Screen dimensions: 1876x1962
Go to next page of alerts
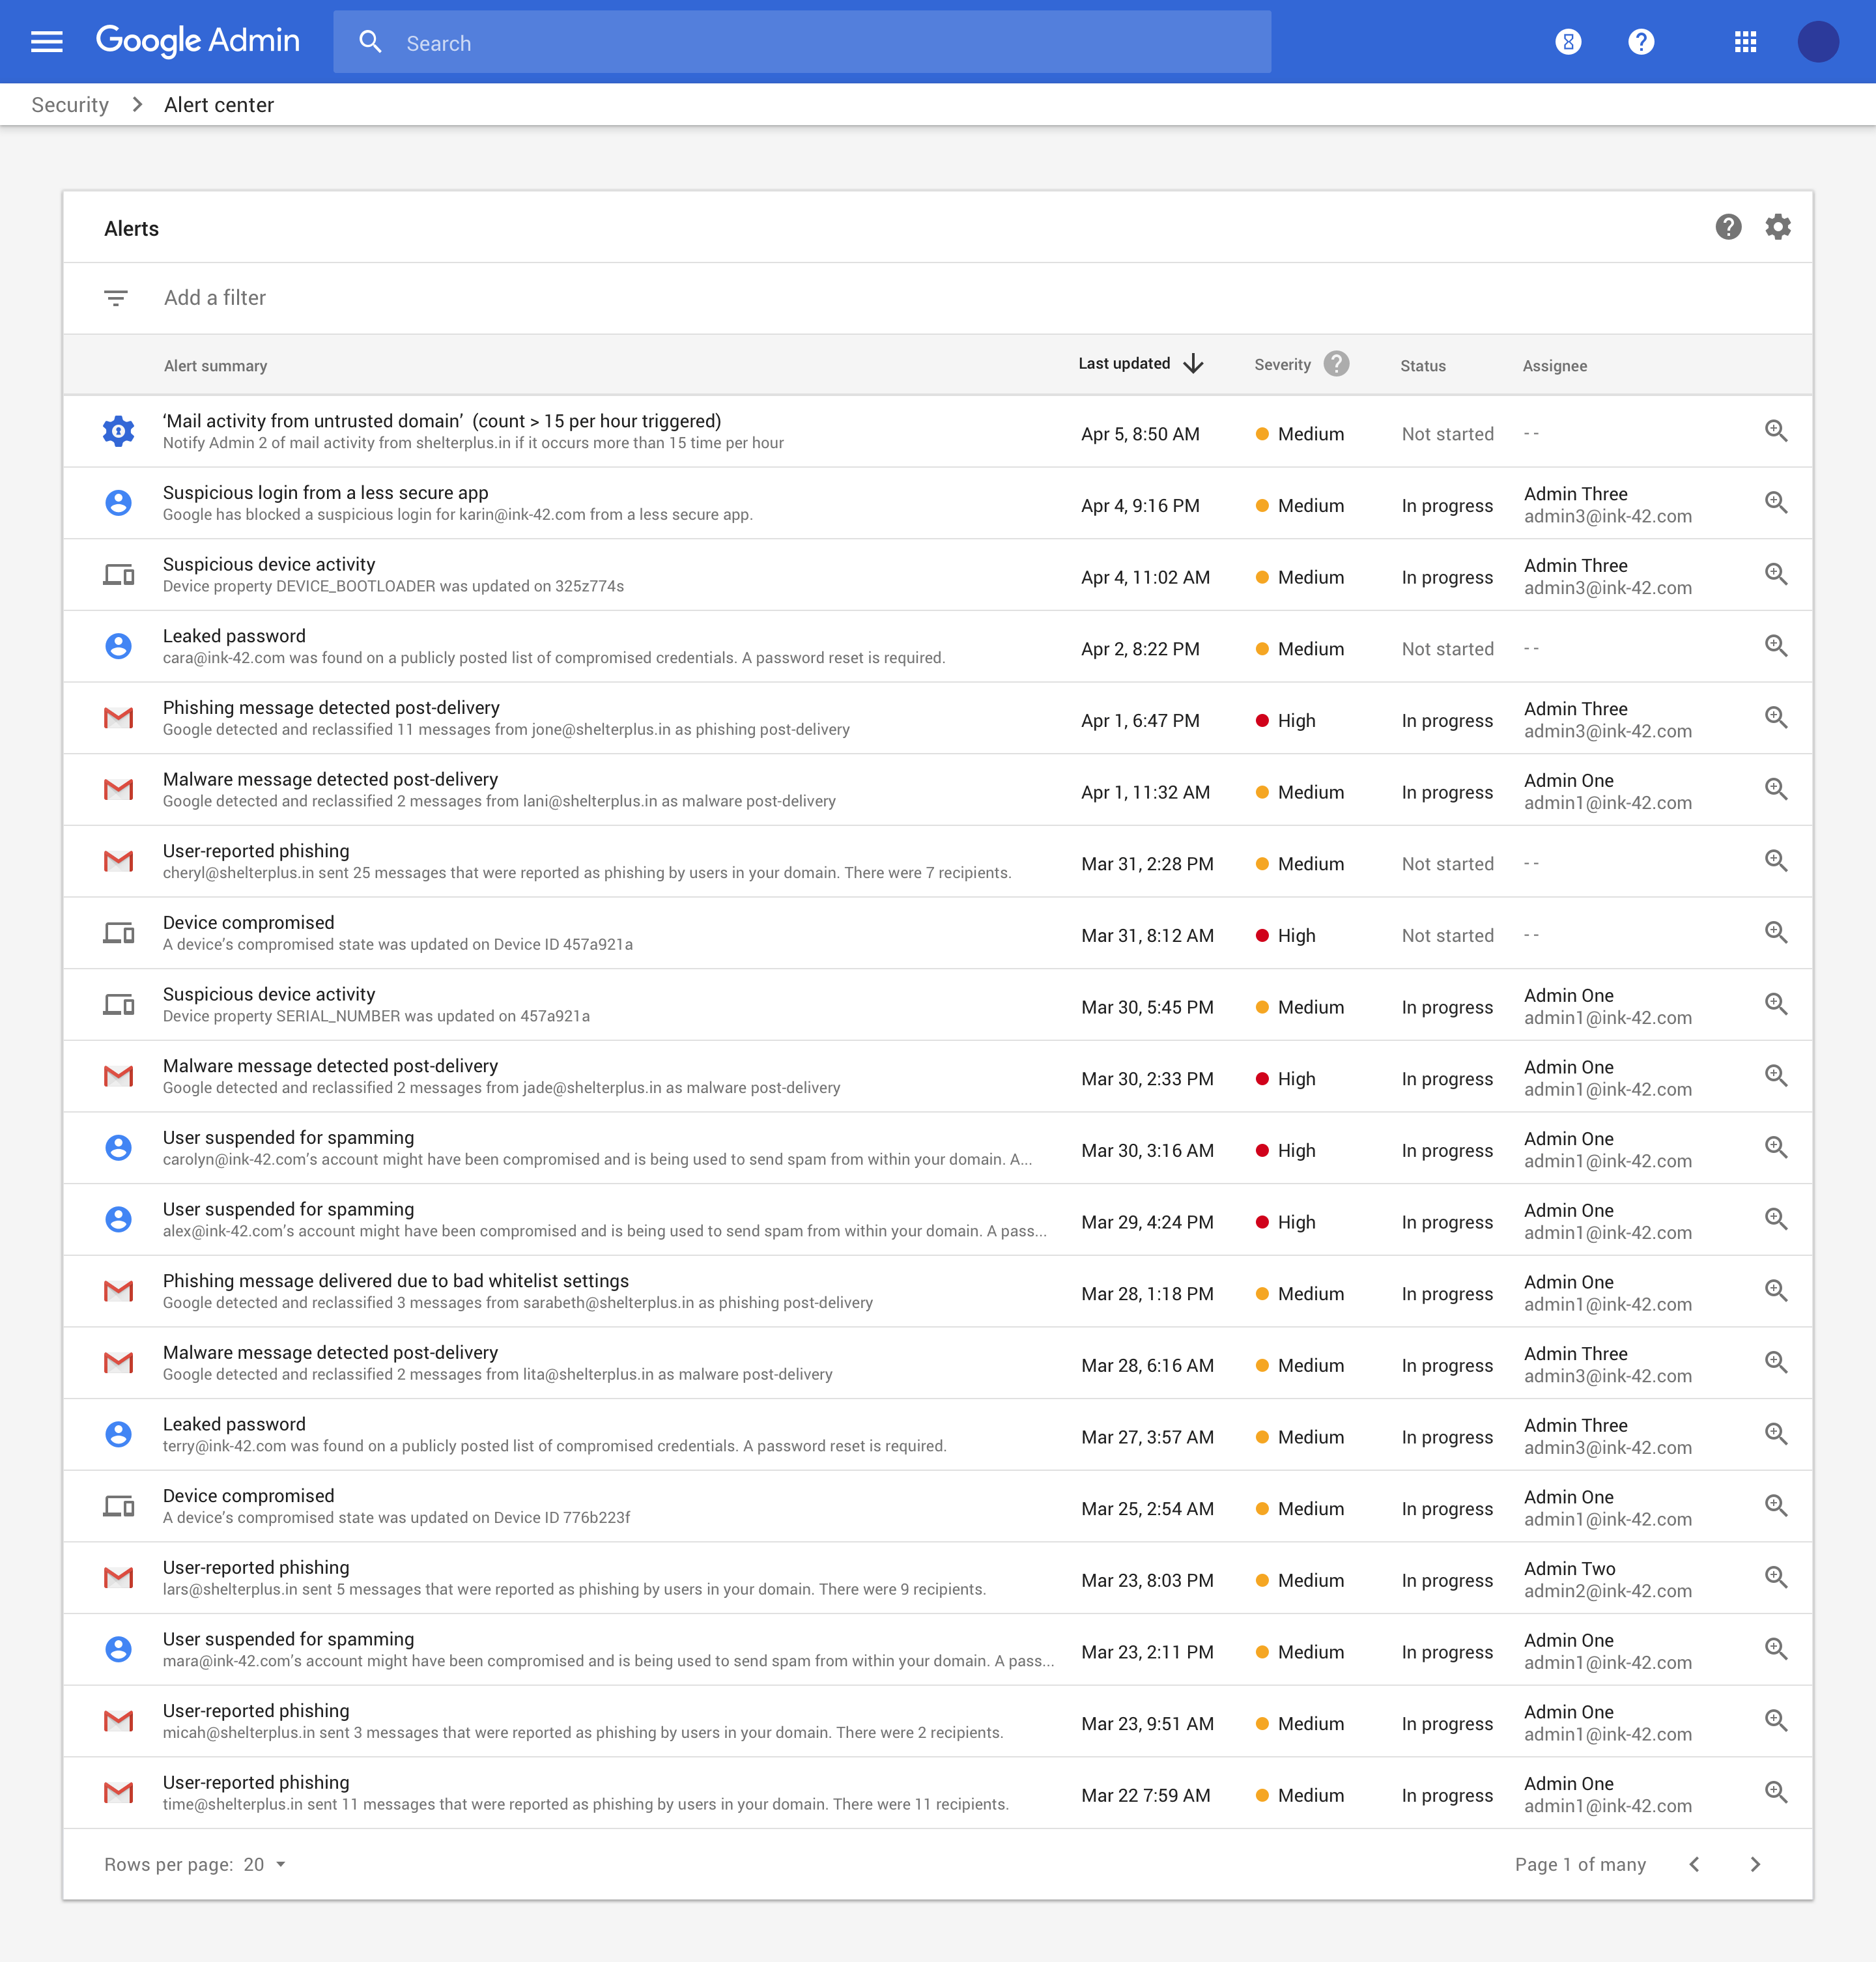click(1755, 1864)
